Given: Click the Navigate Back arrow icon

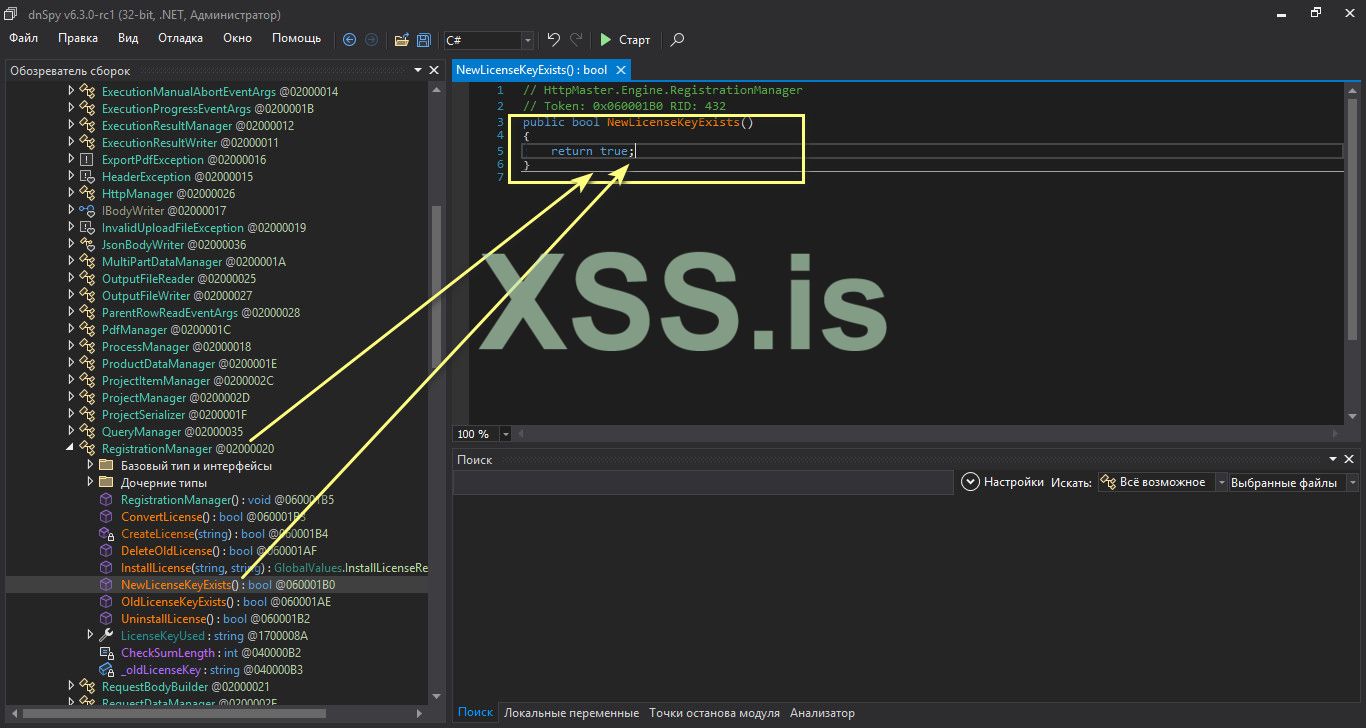Looking at the screenshot, I should [349, 40].
